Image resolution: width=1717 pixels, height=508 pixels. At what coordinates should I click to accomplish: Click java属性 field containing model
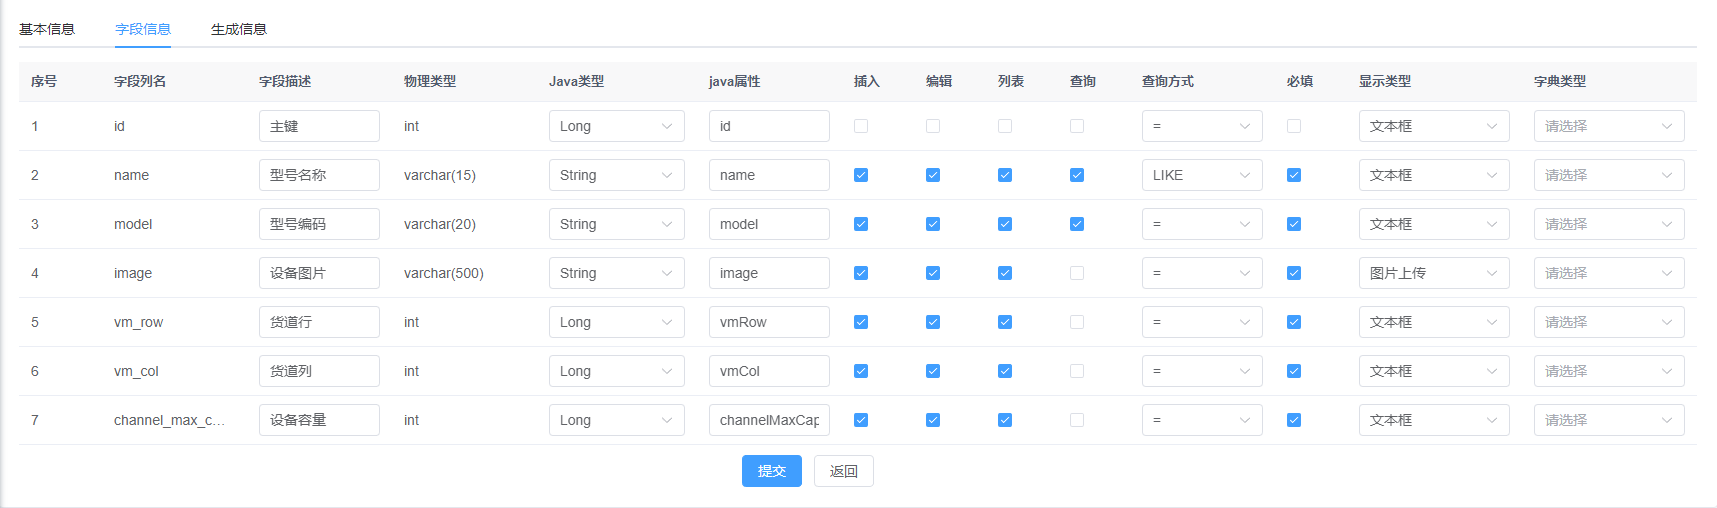(769, 224)
